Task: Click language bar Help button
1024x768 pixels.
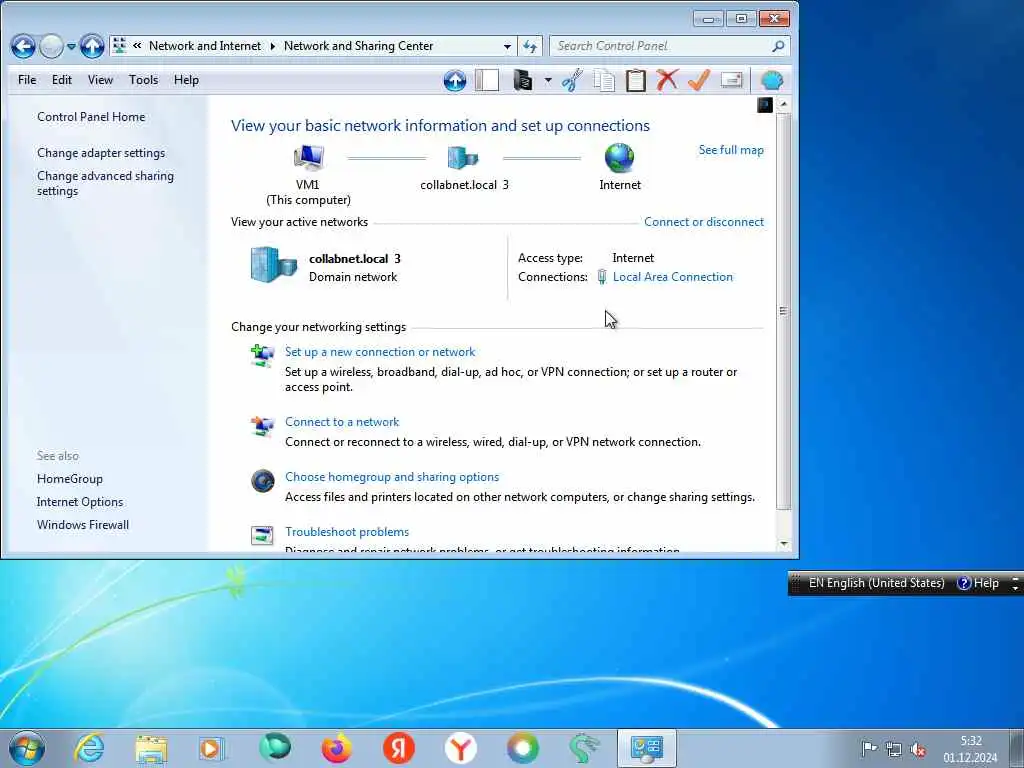Action: [x=978, y=583]
